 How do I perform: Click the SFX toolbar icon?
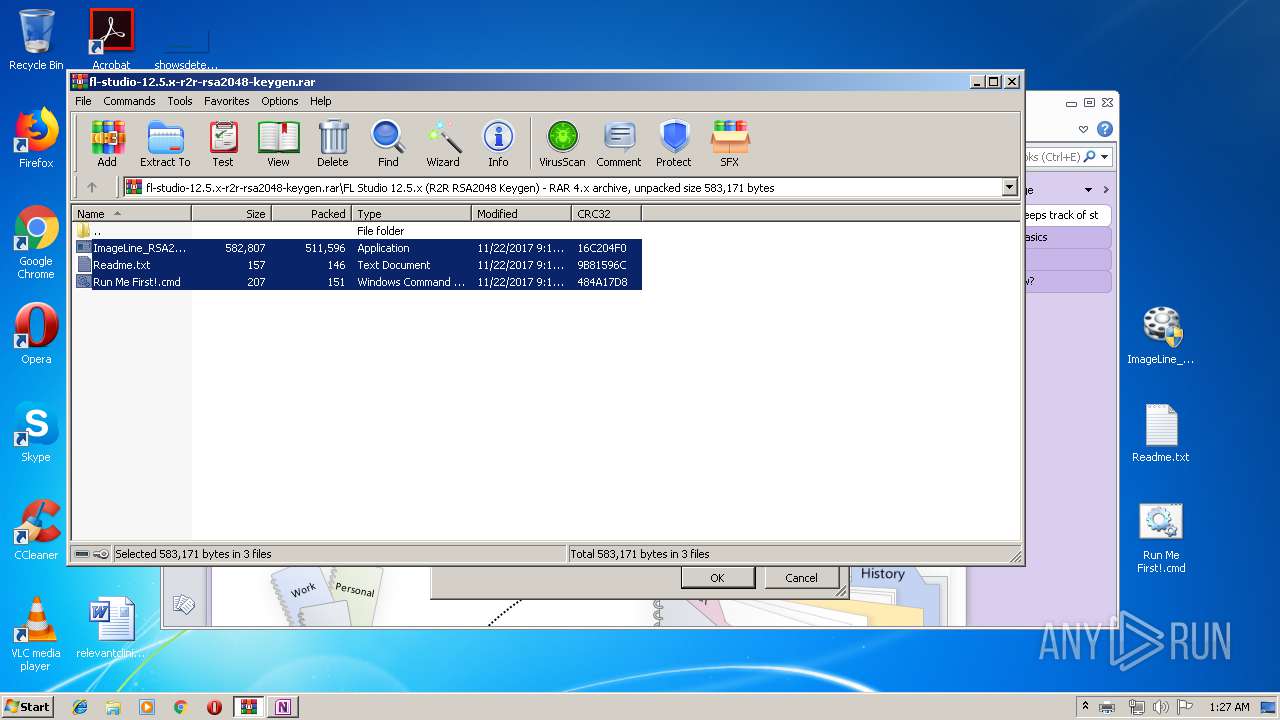(730, 143)
